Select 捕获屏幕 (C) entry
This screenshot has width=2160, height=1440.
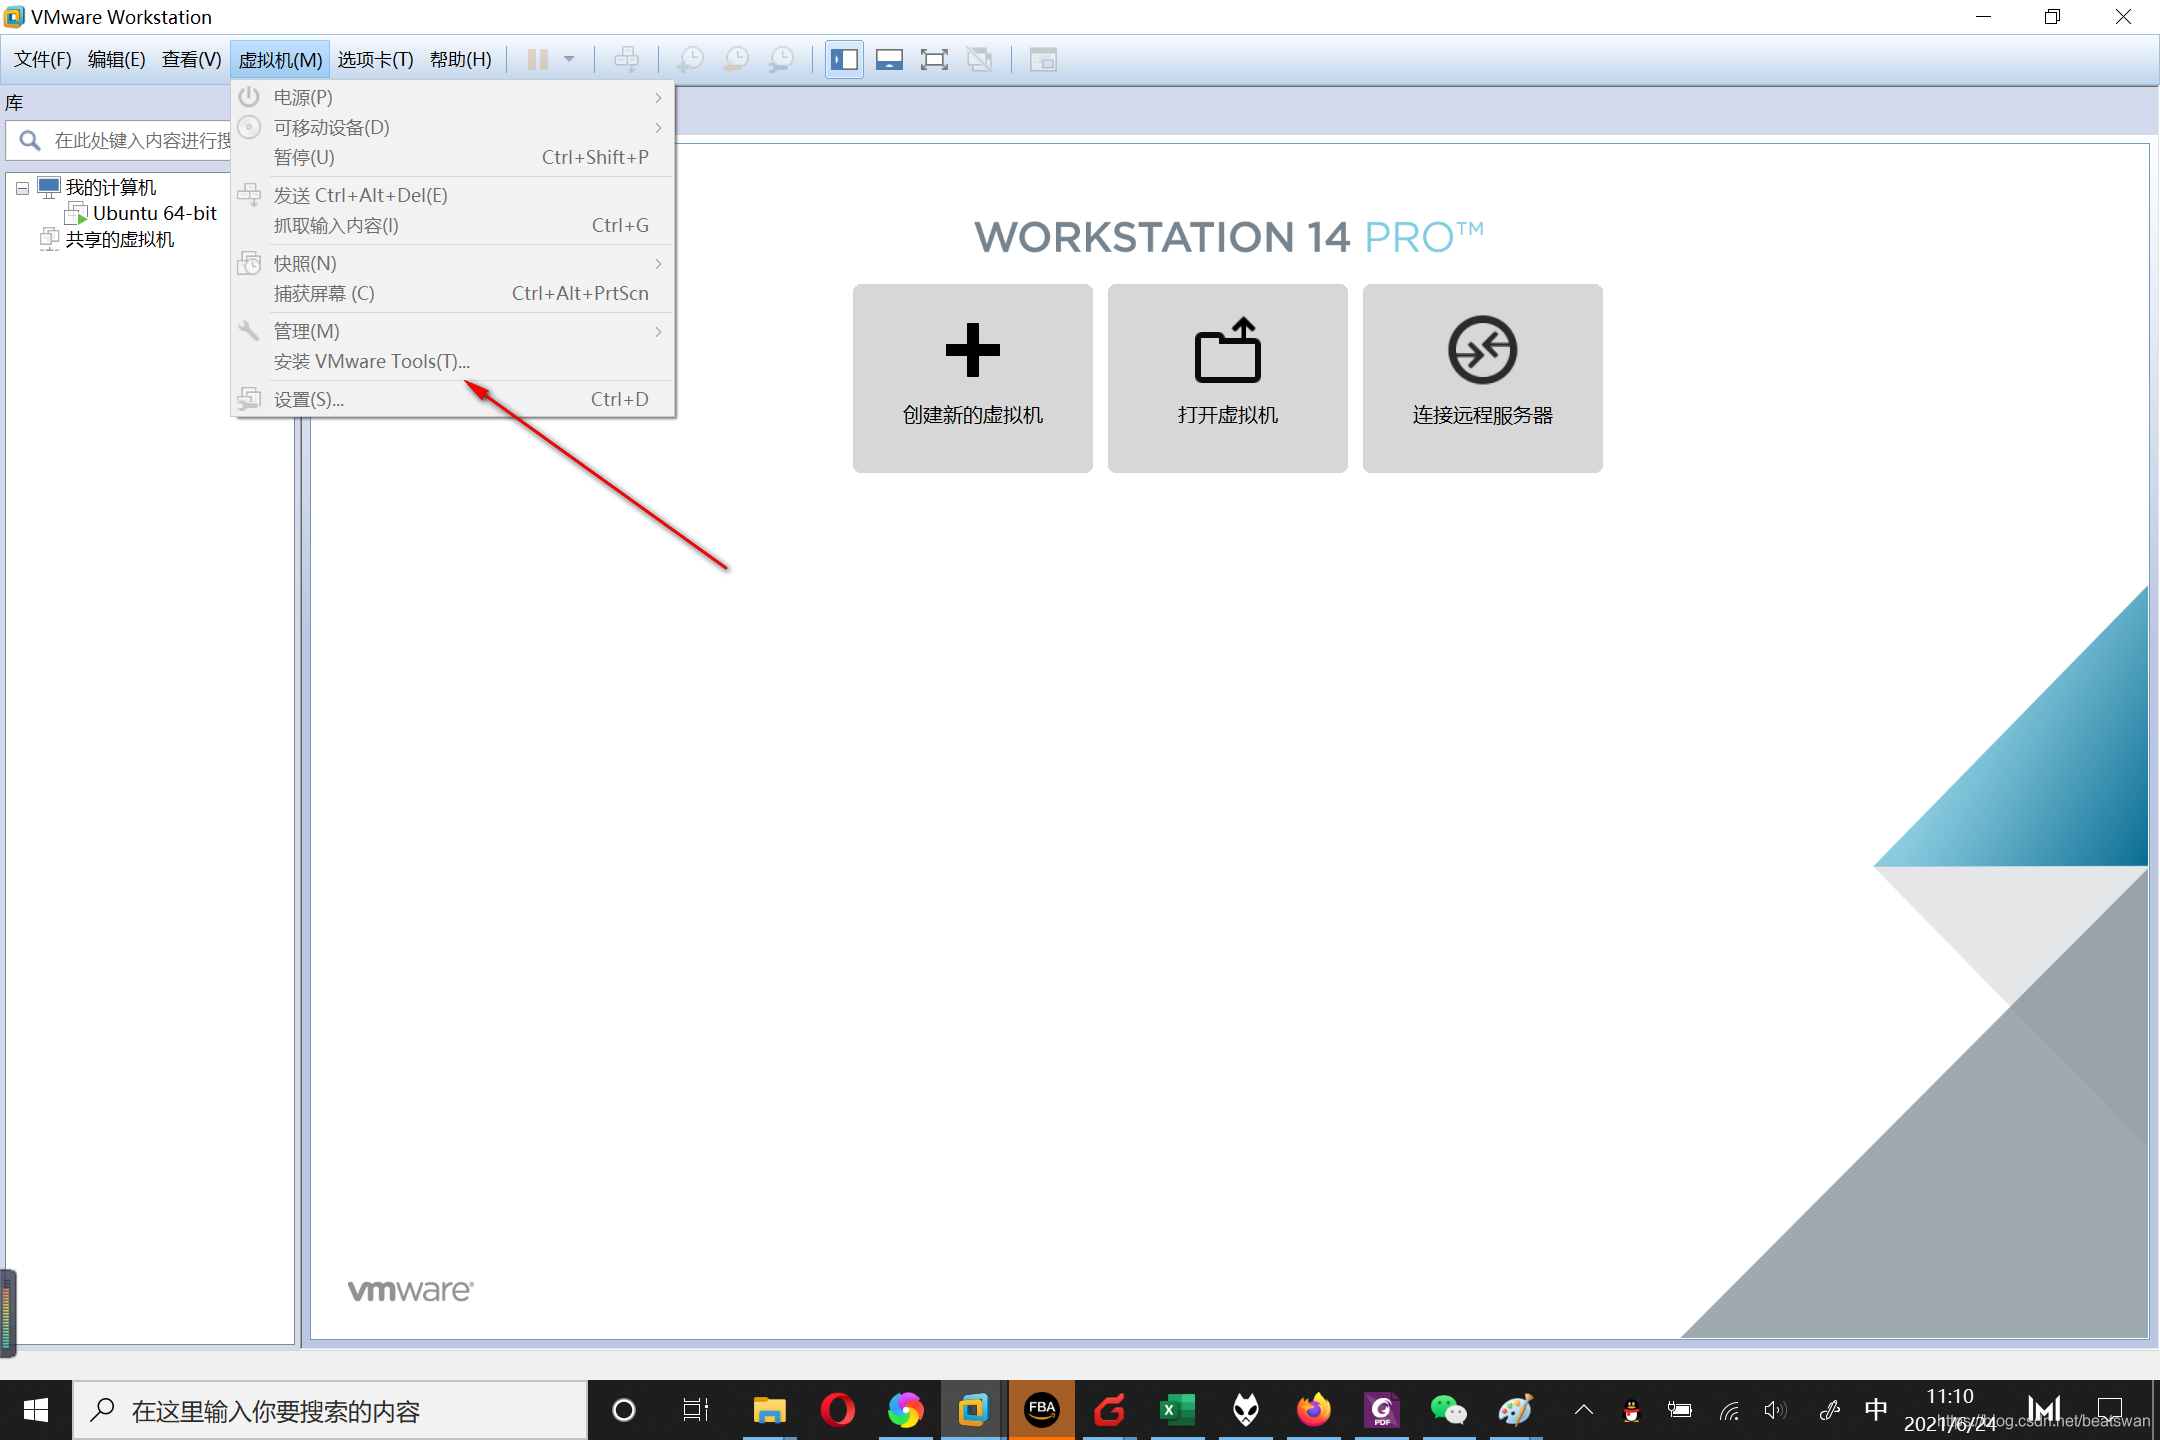pyautogui.click(x=453, y=293)
